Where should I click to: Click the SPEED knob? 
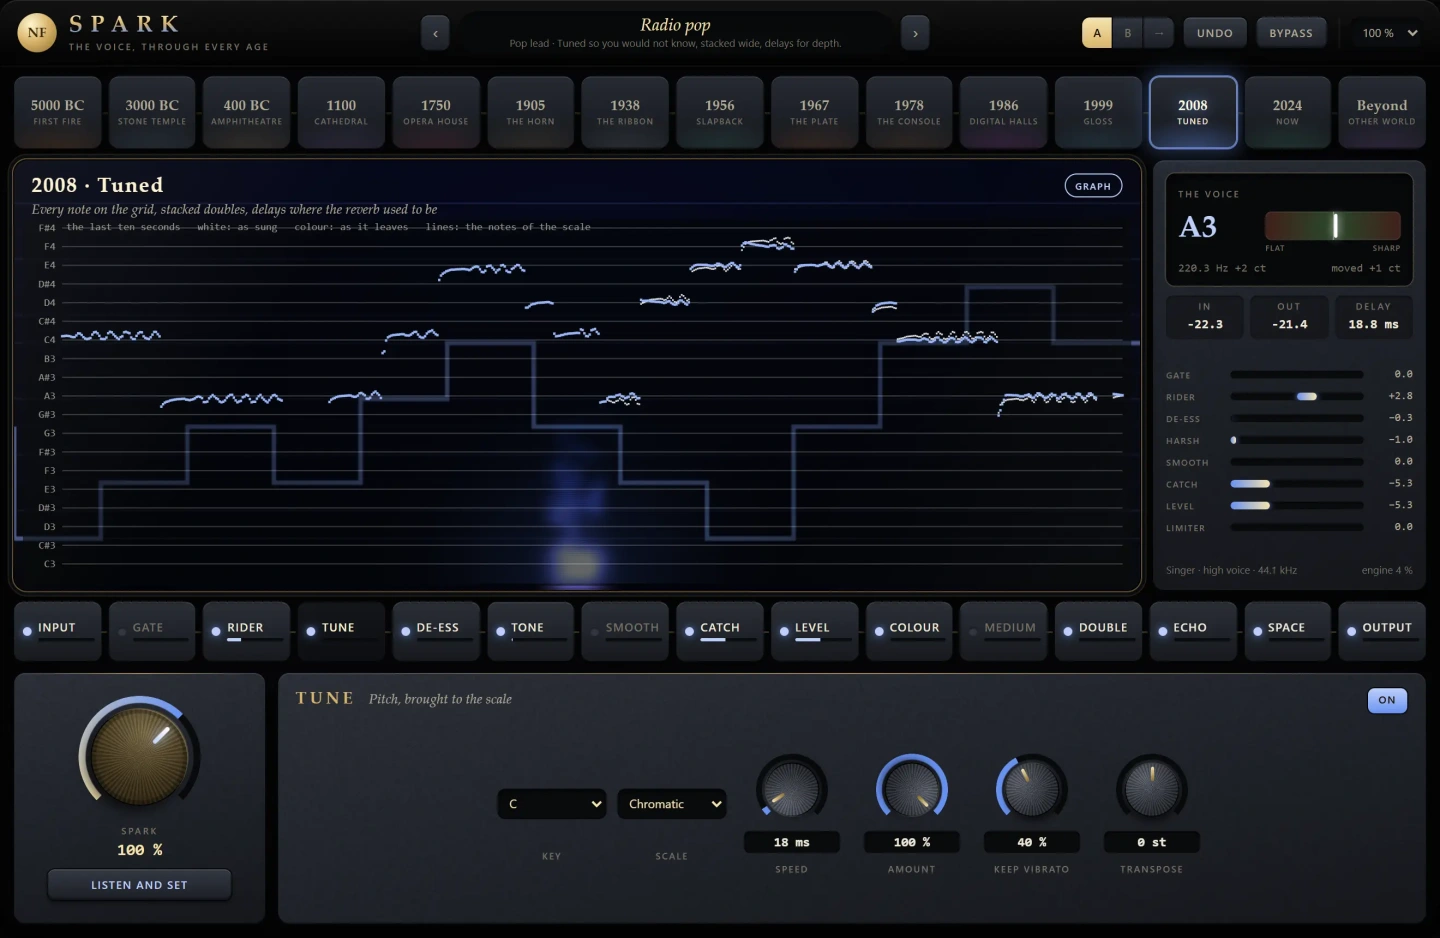tap(792, 789)
